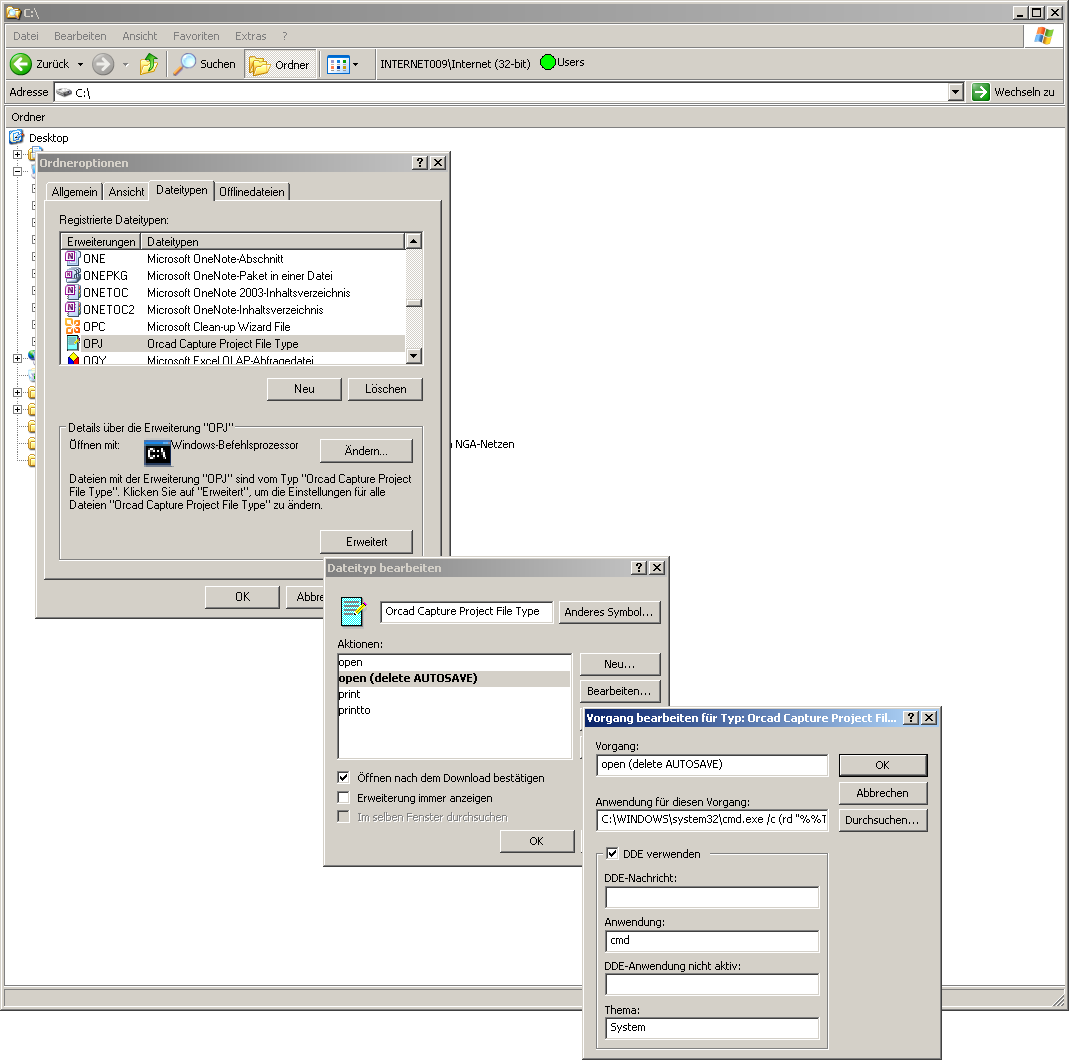Click the Dateitypen column header
Image resolution: width=1069 pixels, height=1060 pixels.
click(273, 241)
